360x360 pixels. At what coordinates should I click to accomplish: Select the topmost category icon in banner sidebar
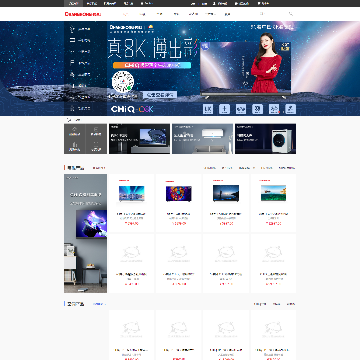tap(72, 29)
